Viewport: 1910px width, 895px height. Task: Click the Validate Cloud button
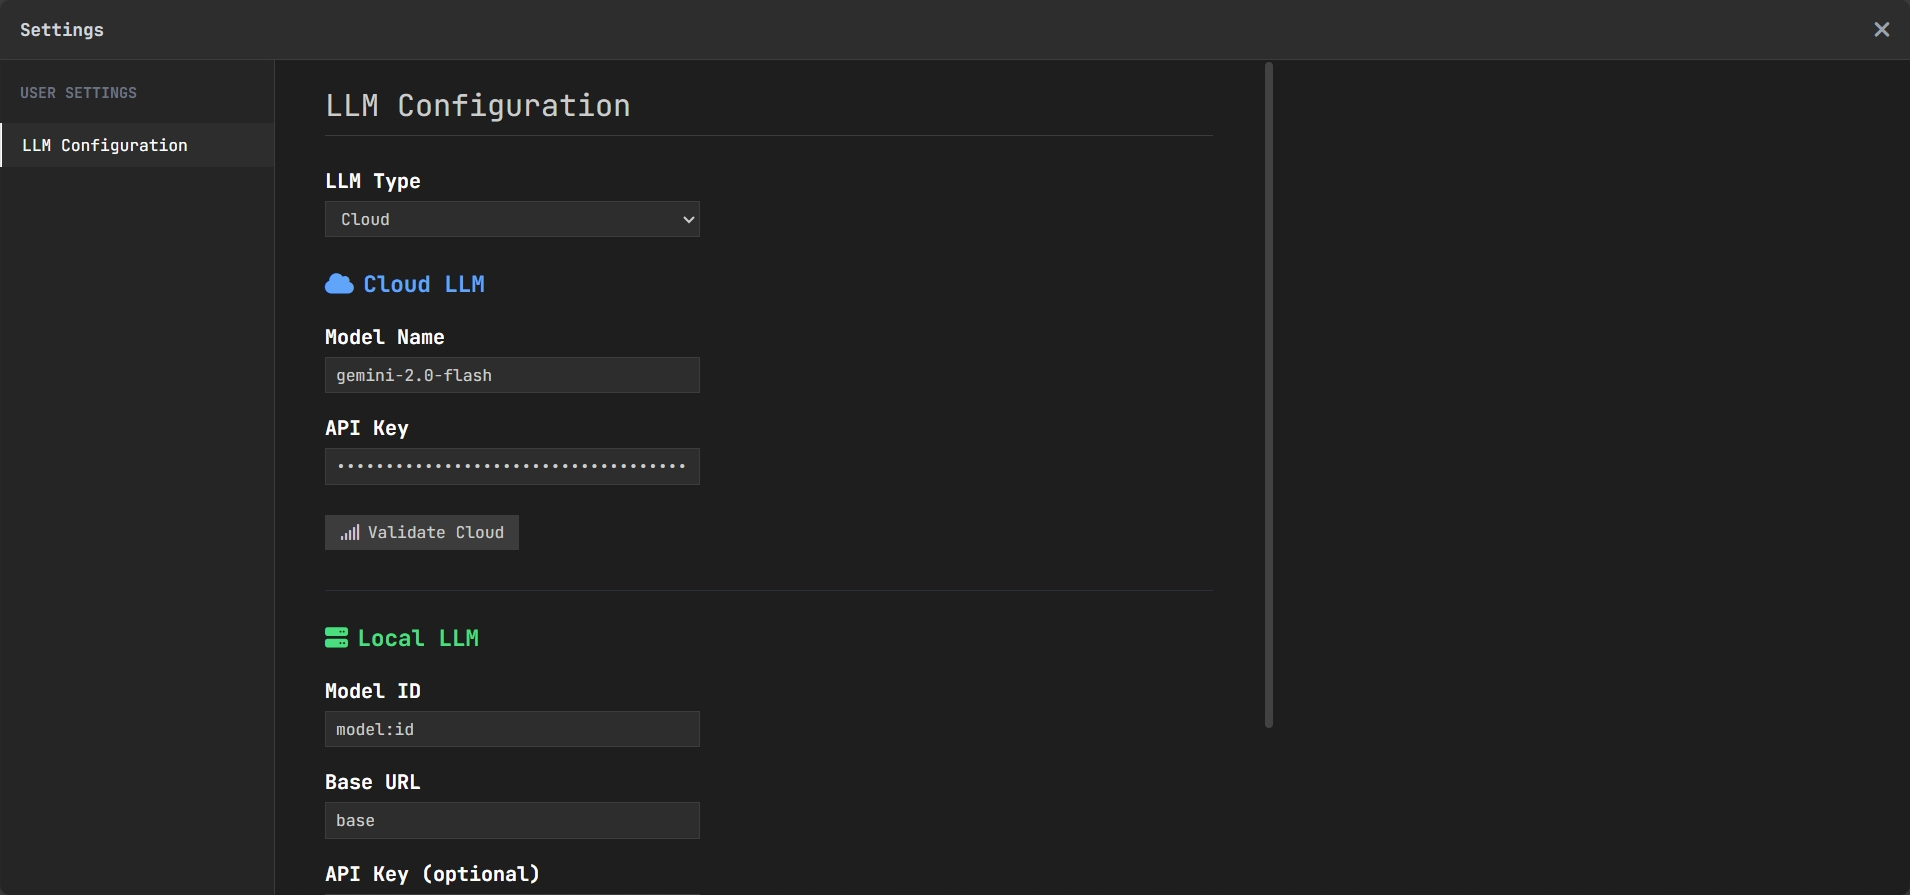click(421, 532)
